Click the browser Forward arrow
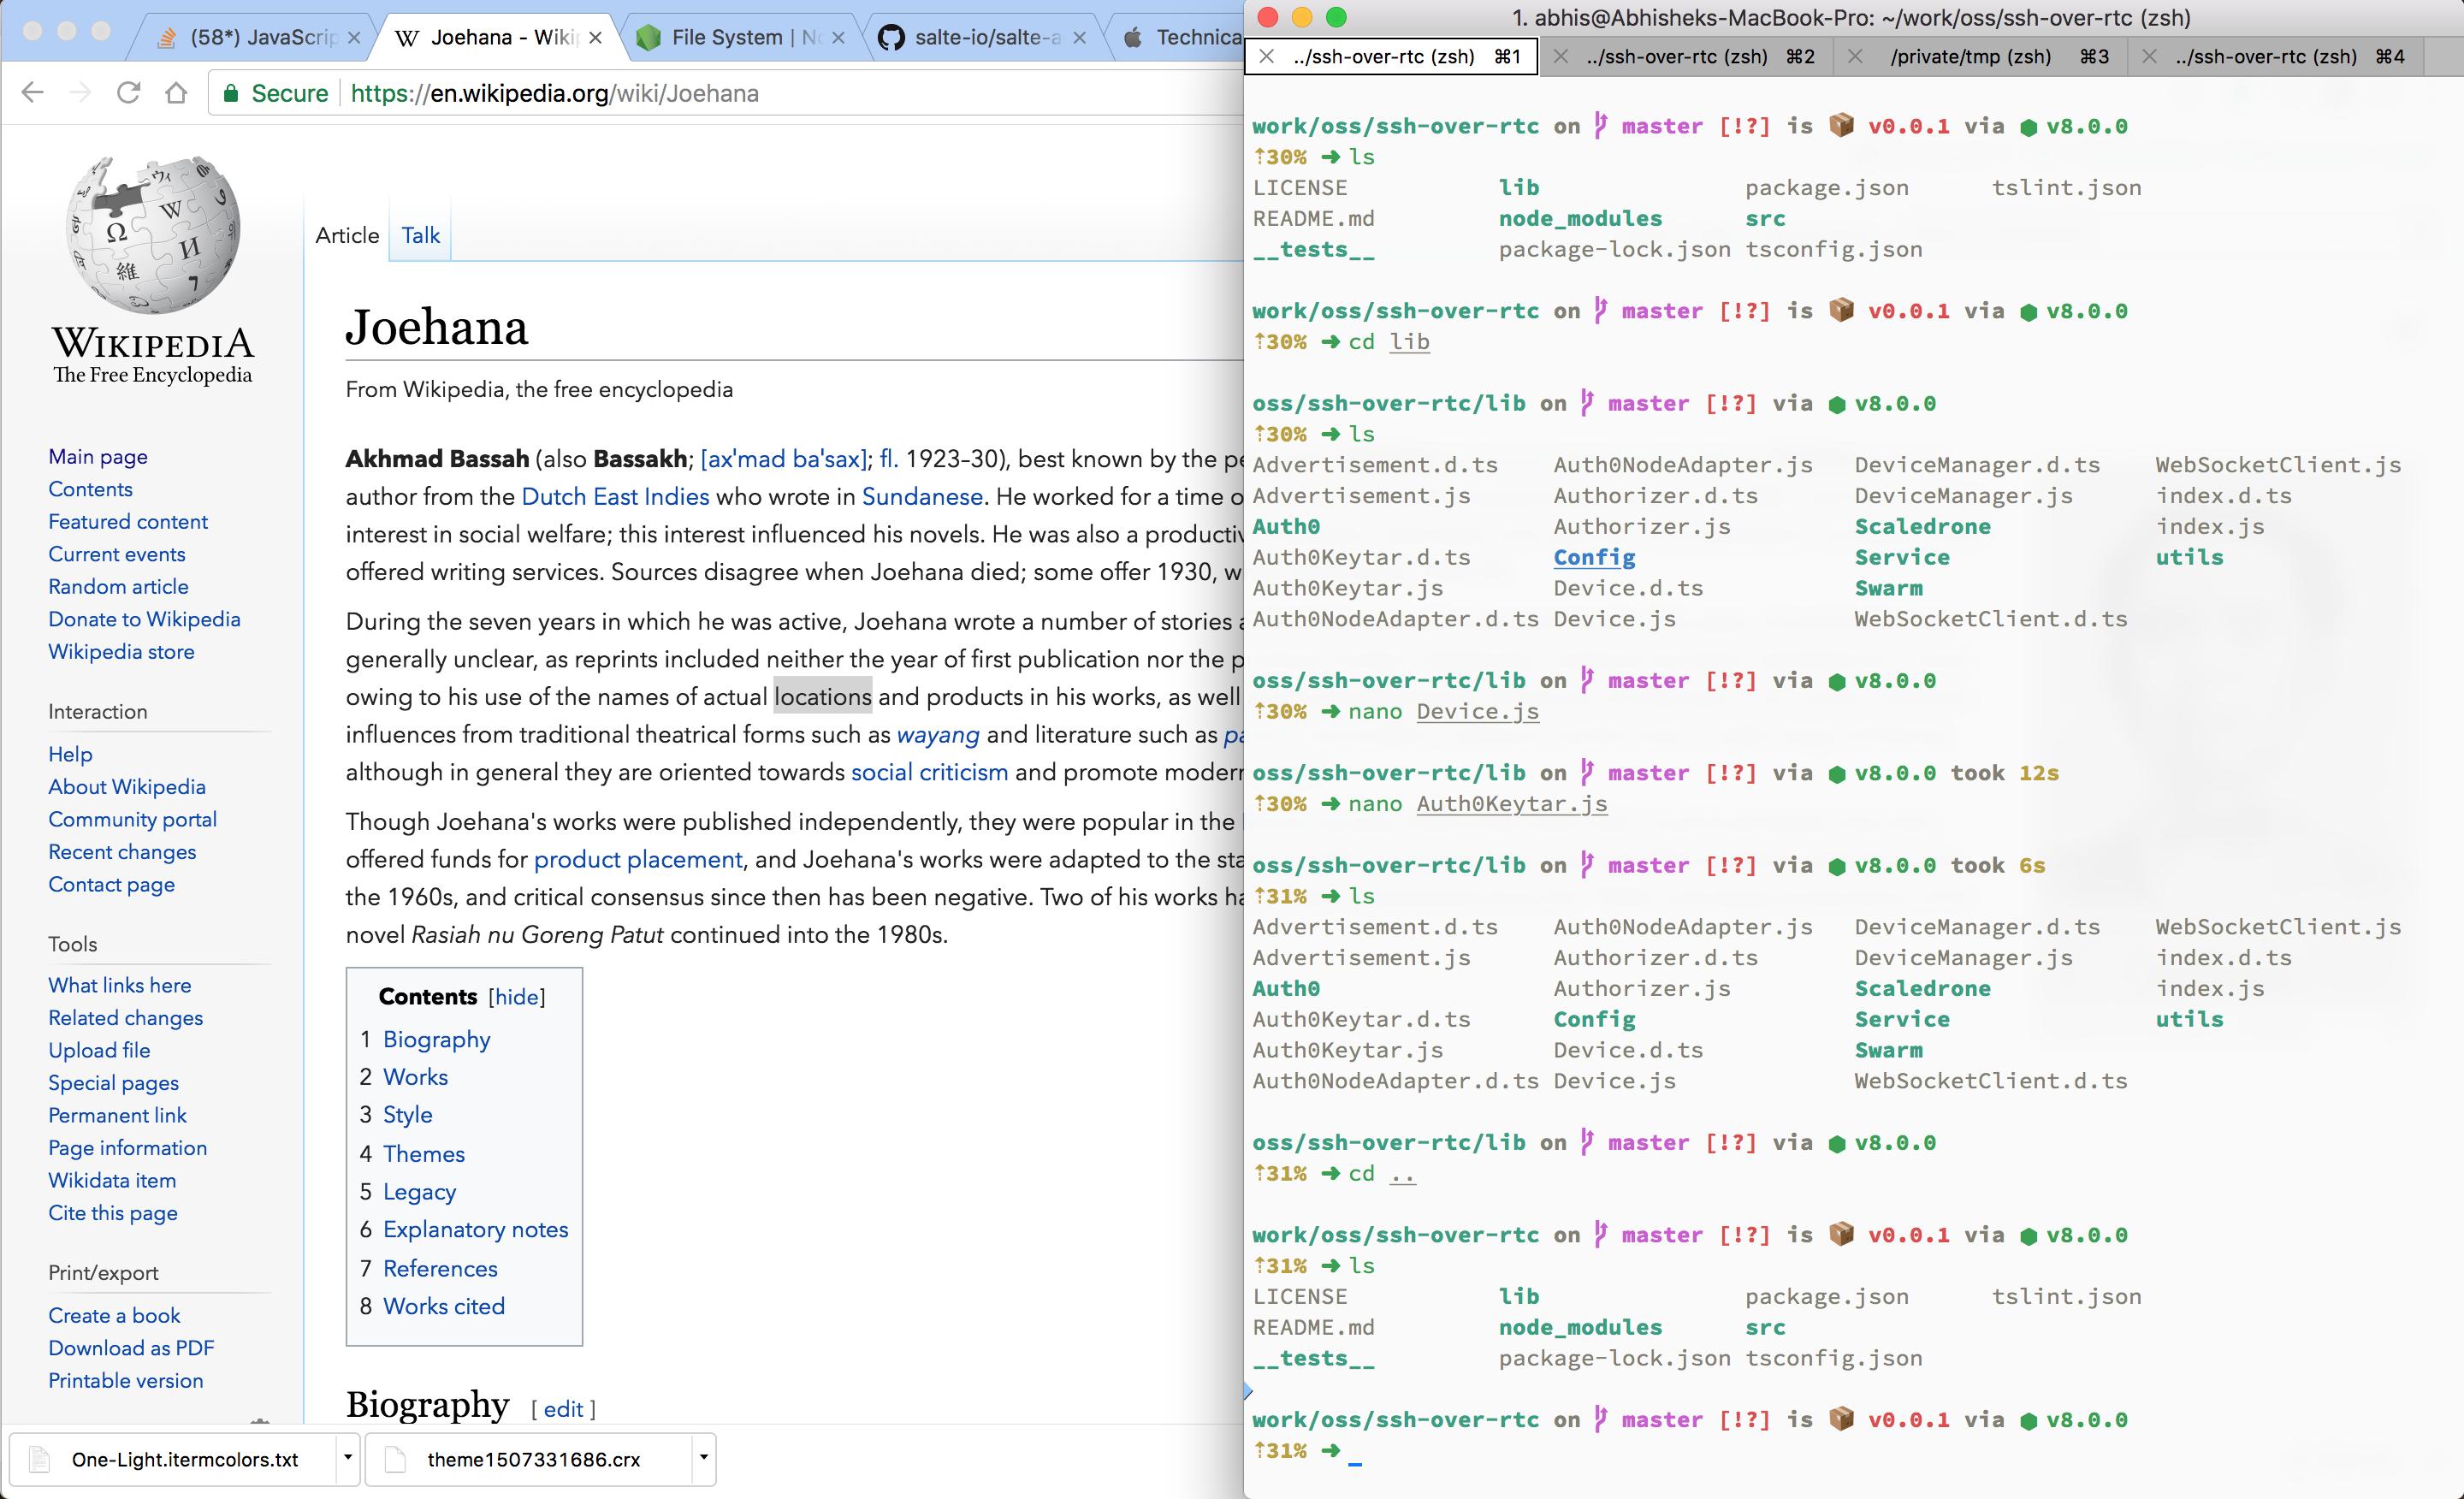The image size is (2464, 1499). point(81,93)
